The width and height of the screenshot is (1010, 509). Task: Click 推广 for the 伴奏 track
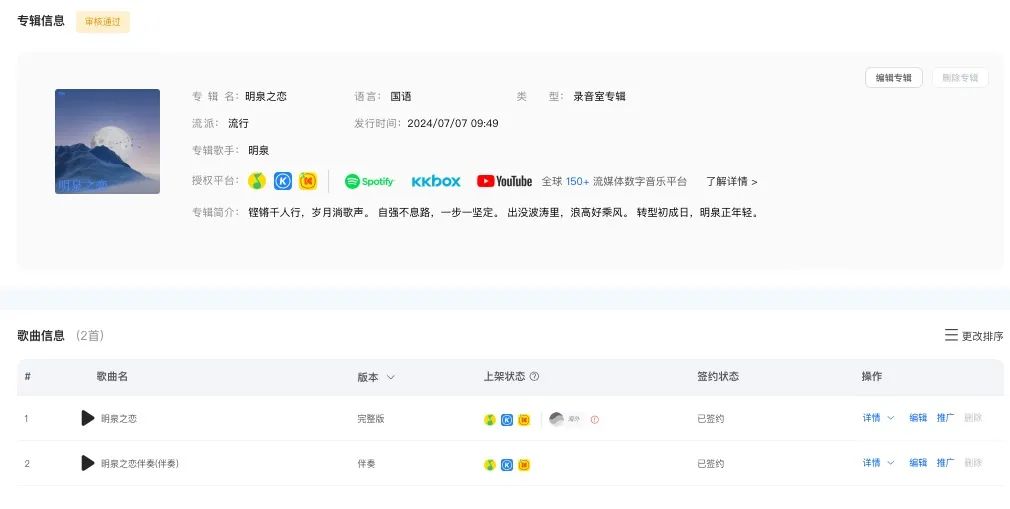pos(945,463)
